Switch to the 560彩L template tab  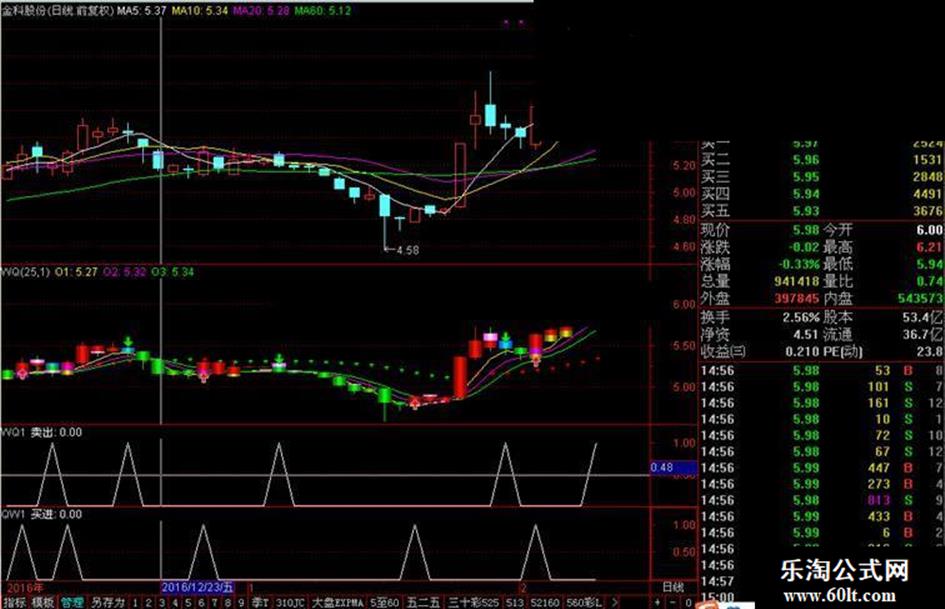[584, 602]
